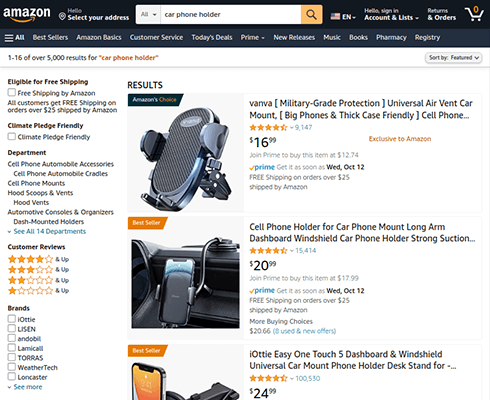Enable Free Shipping by Amazon checkbox

click(x=12, y=92)
